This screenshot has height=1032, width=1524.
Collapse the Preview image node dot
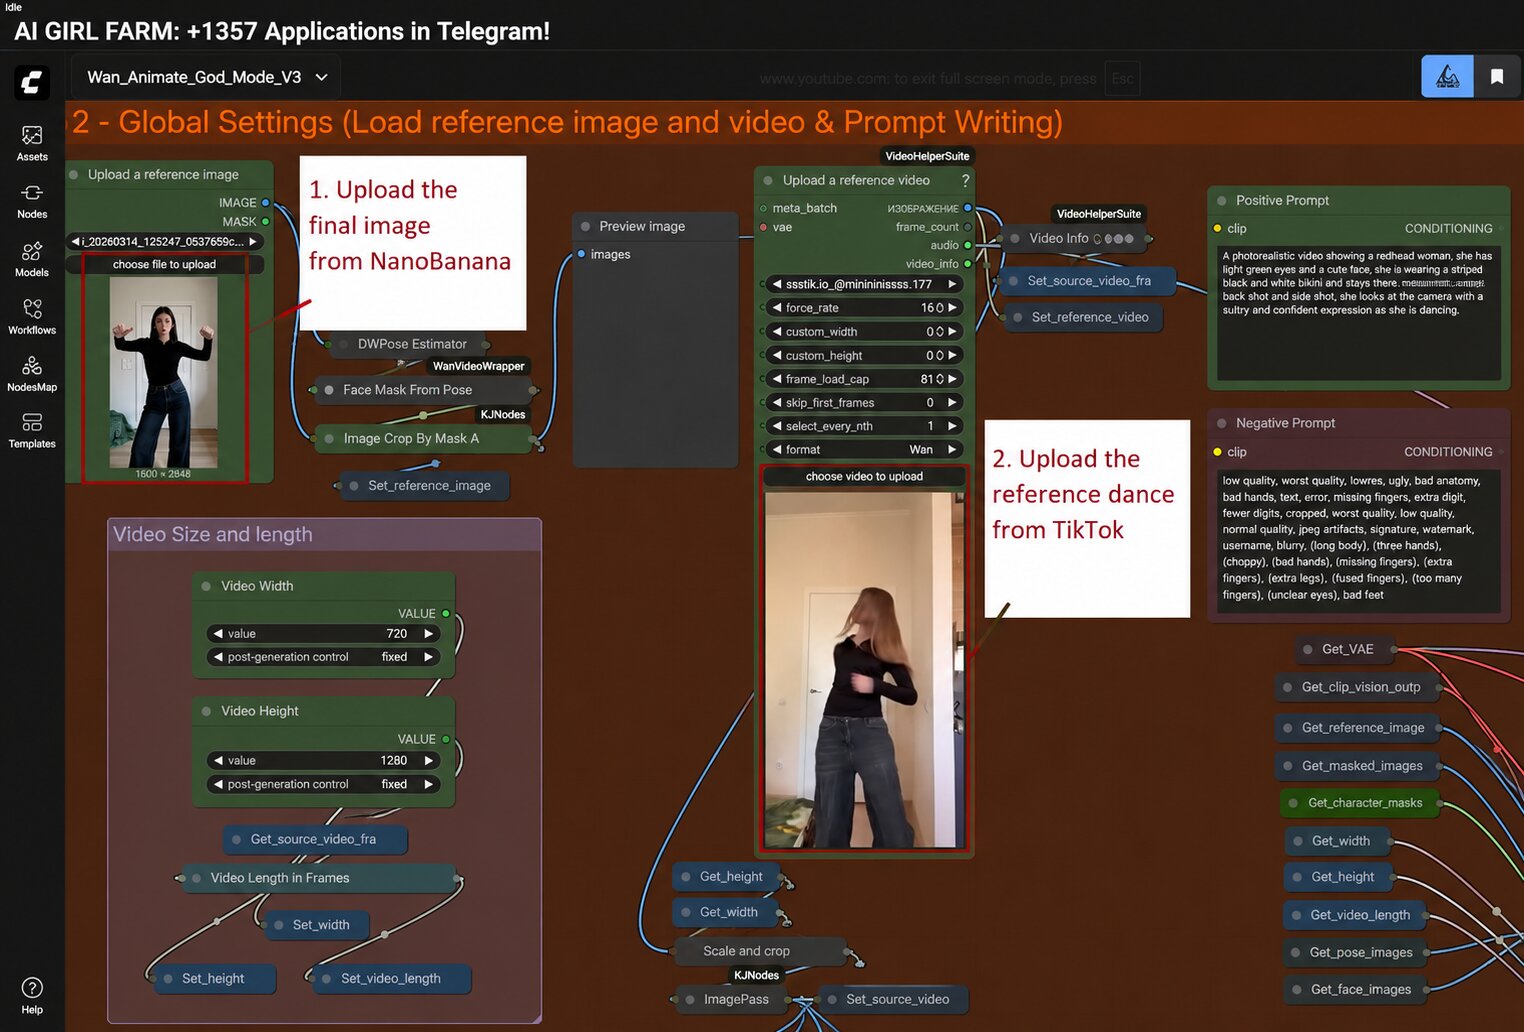pyautogui.click(x=585, y=226)
